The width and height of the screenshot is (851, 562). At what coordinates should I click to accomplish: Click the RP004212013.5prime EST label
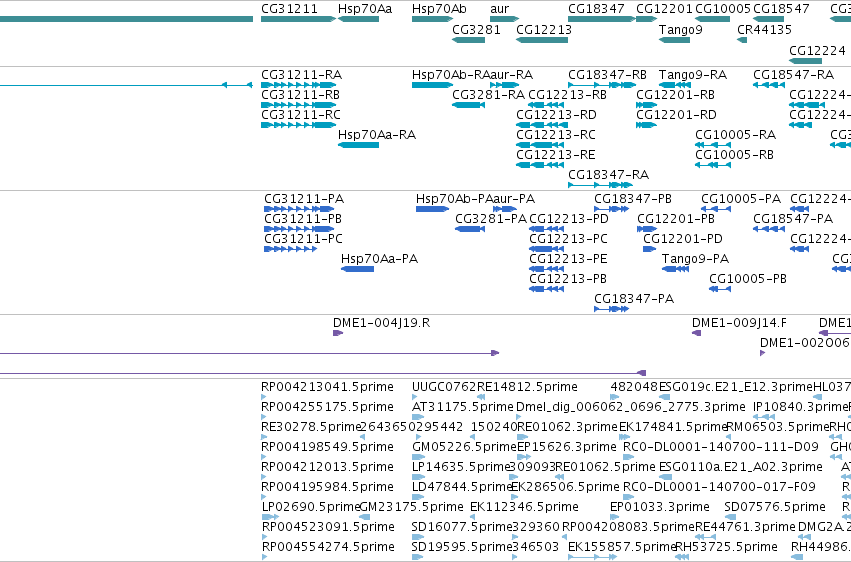point(327,468)
